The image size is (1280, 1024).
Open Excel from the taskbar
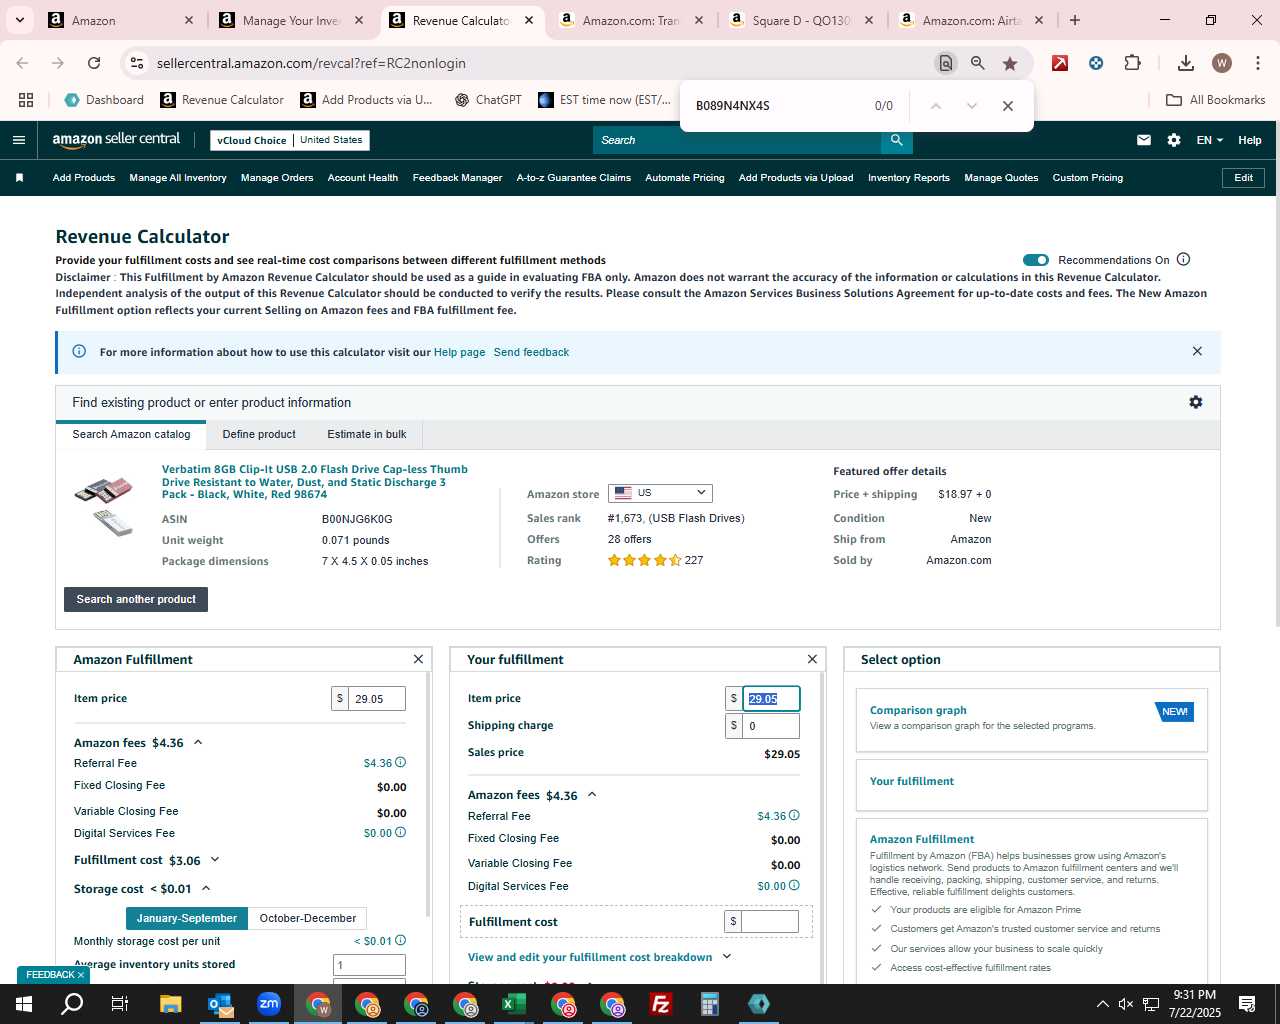[x=513, y=1004]
